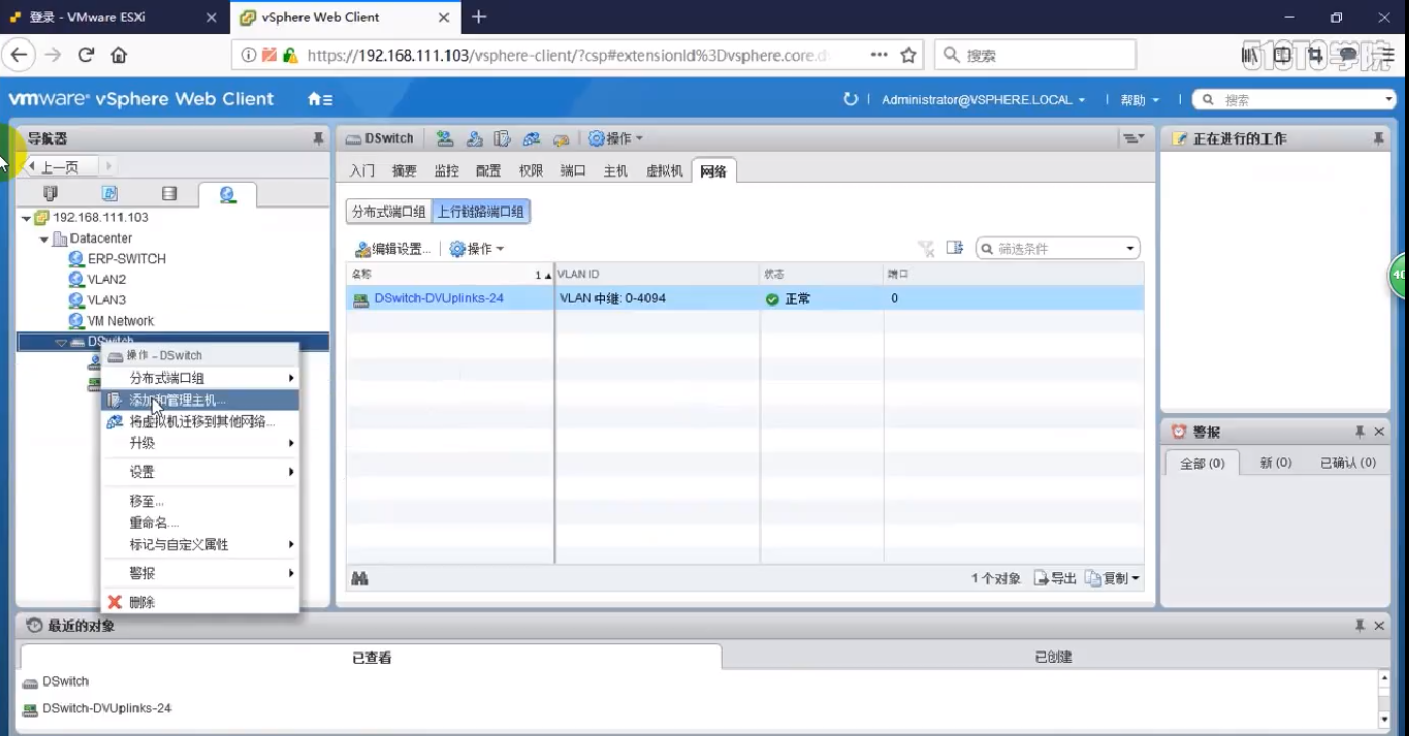Image resolution: width=1409 pixels, height=736 pixels.
Task: Collapse the 192.168.111.103 tree node
Action: [x=26, y=218]
